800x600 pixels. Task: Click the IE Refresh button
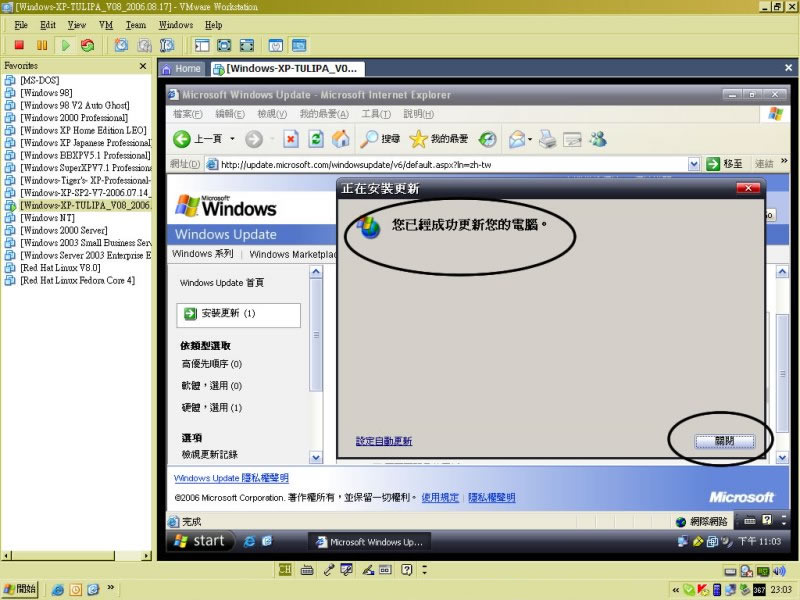tap(316, 139)
